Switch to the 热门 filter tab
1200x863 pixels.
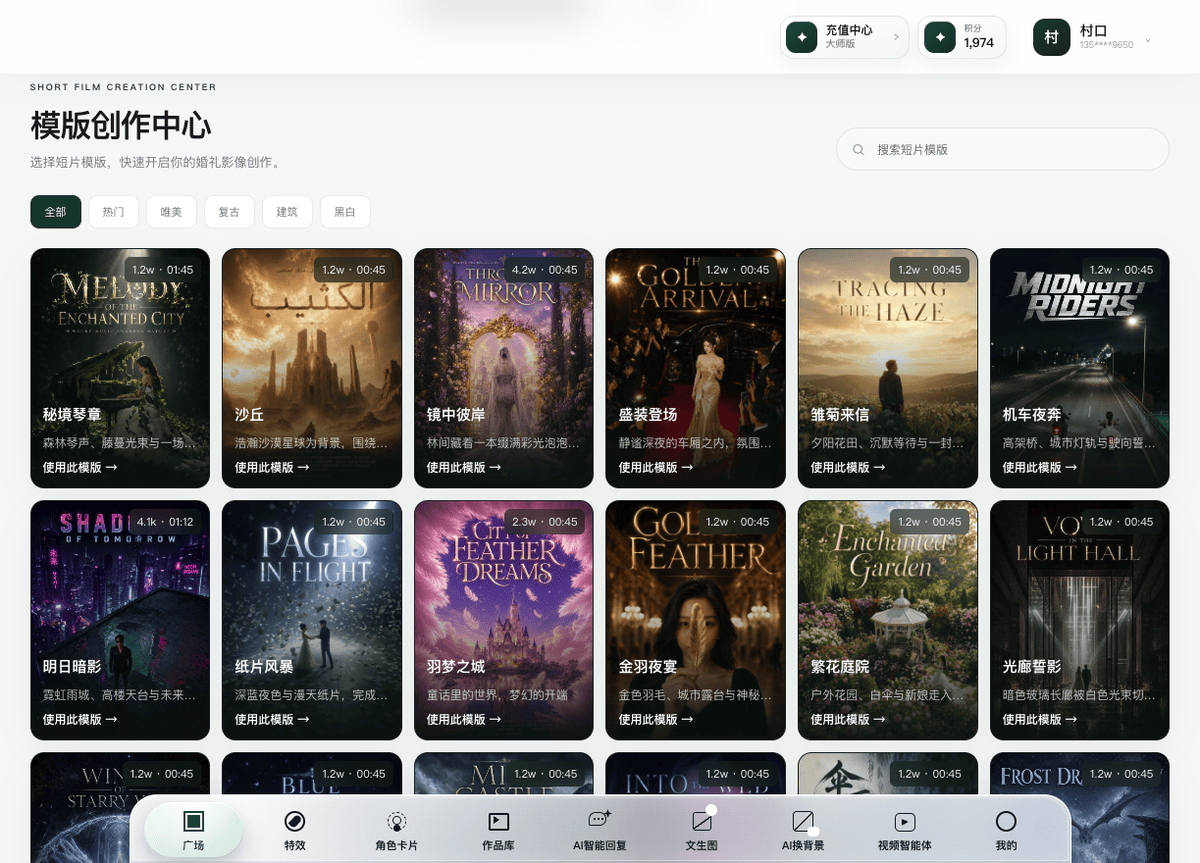pos(113,212)
